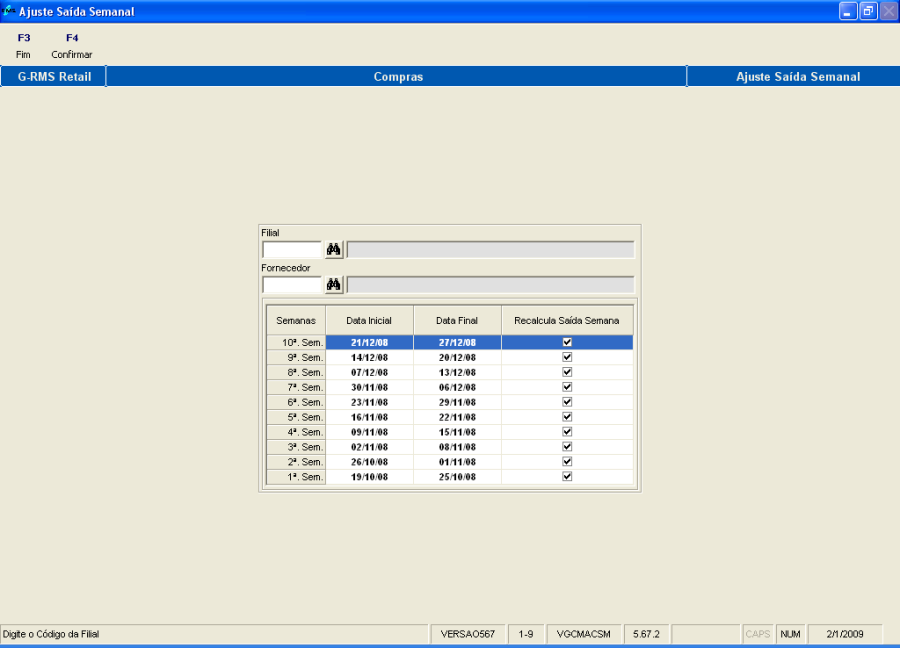
Task: Click end date 13/12/08 cell
Action: (457, 372)
